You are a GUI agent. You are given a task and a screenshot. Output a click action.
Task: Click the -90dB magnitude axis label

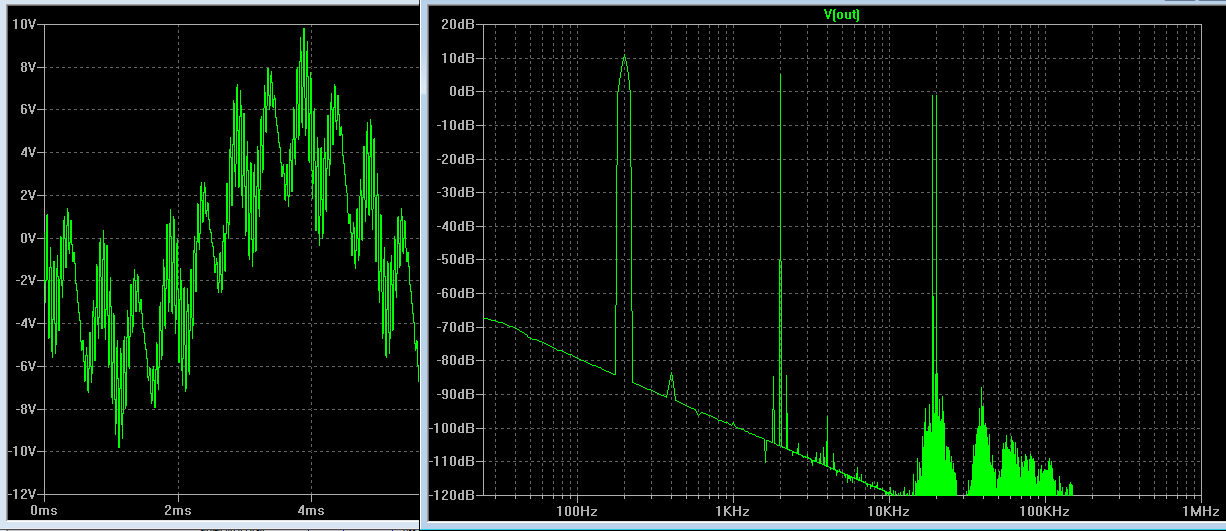pos(456,395)
